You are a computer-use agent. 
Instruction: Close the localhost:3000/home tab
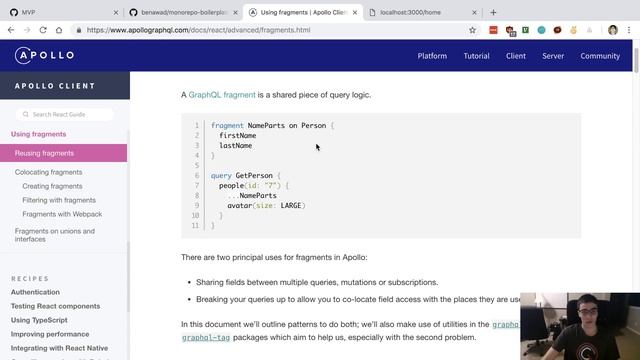click(474, 13)
